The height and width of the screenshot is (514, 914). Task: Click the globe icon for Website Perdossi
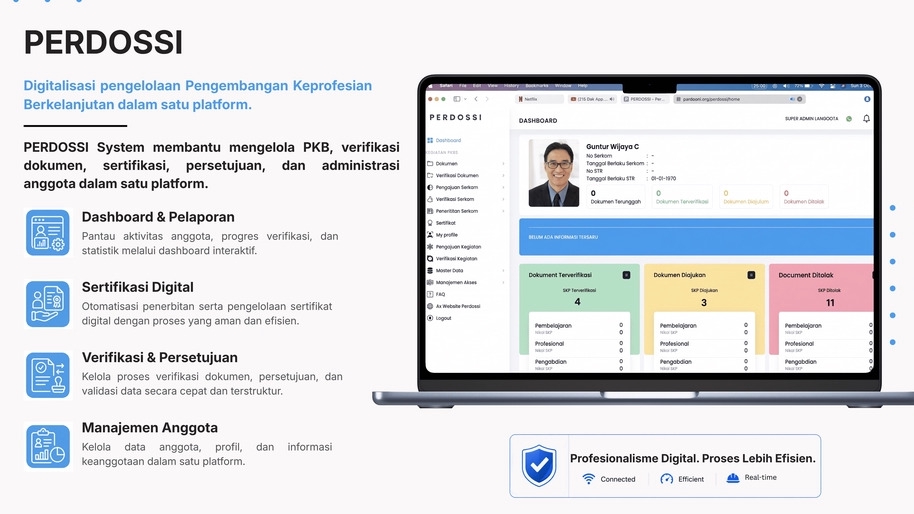(x=430, y=306)
